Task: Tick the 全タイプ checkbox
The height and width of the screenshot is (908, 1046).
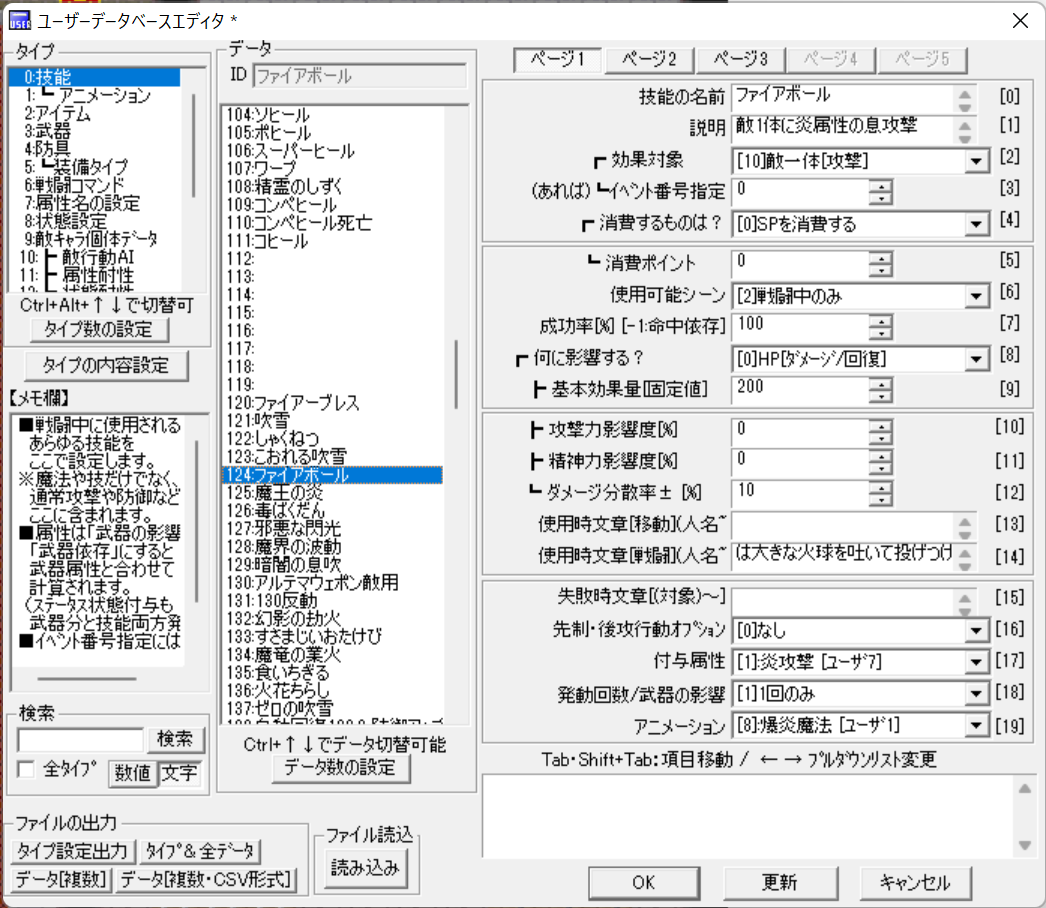Action: (x=27, y=769)
